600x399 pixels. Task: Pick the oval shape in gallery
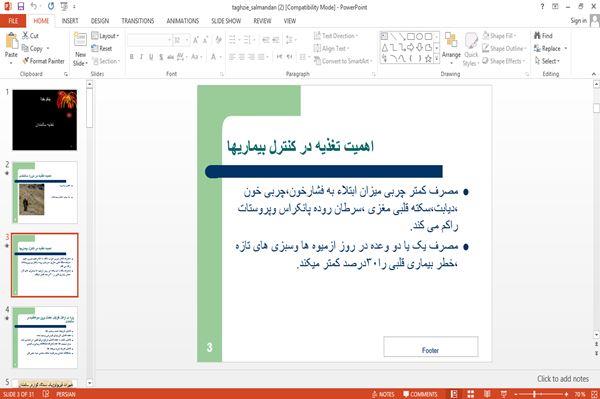tap(419, 37)
